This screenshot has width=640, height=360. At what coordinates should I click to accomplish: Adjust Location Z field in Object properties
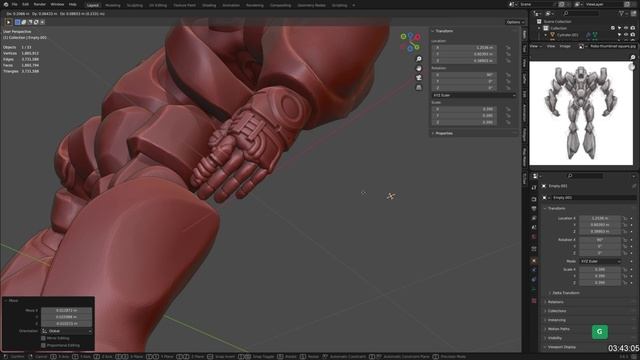point(600,231)
